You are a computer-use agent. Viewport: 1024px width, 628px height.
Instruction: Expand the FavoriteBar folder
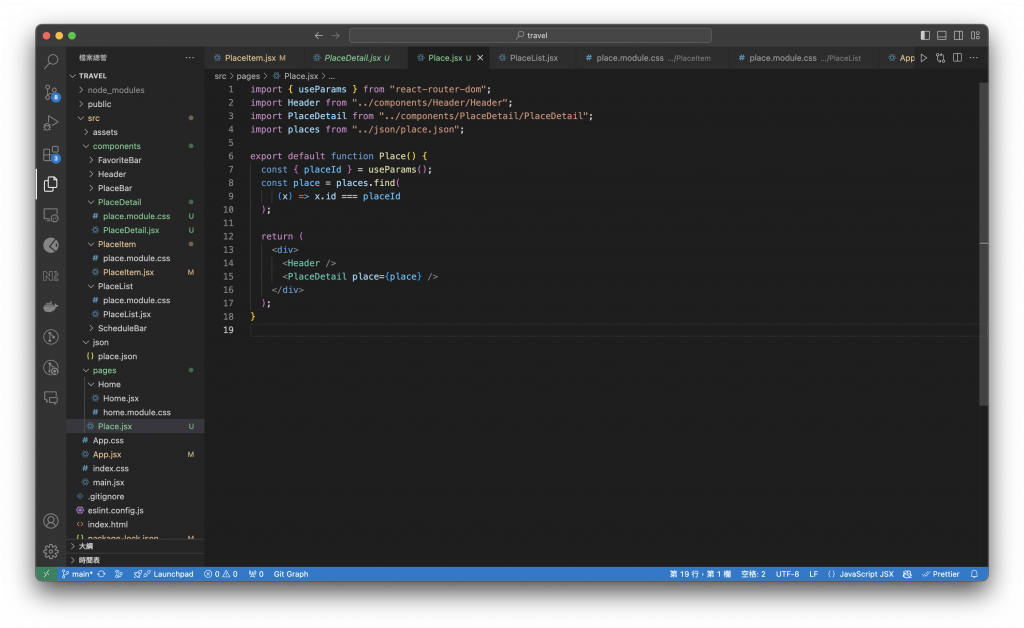[x=135, y=160]
